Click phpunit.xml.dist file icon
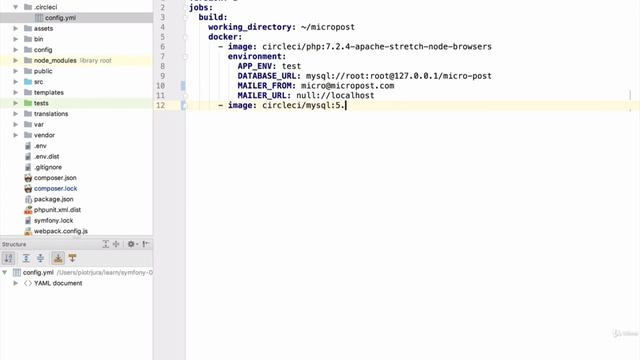 pyautogui.click(x=28, y=210)
